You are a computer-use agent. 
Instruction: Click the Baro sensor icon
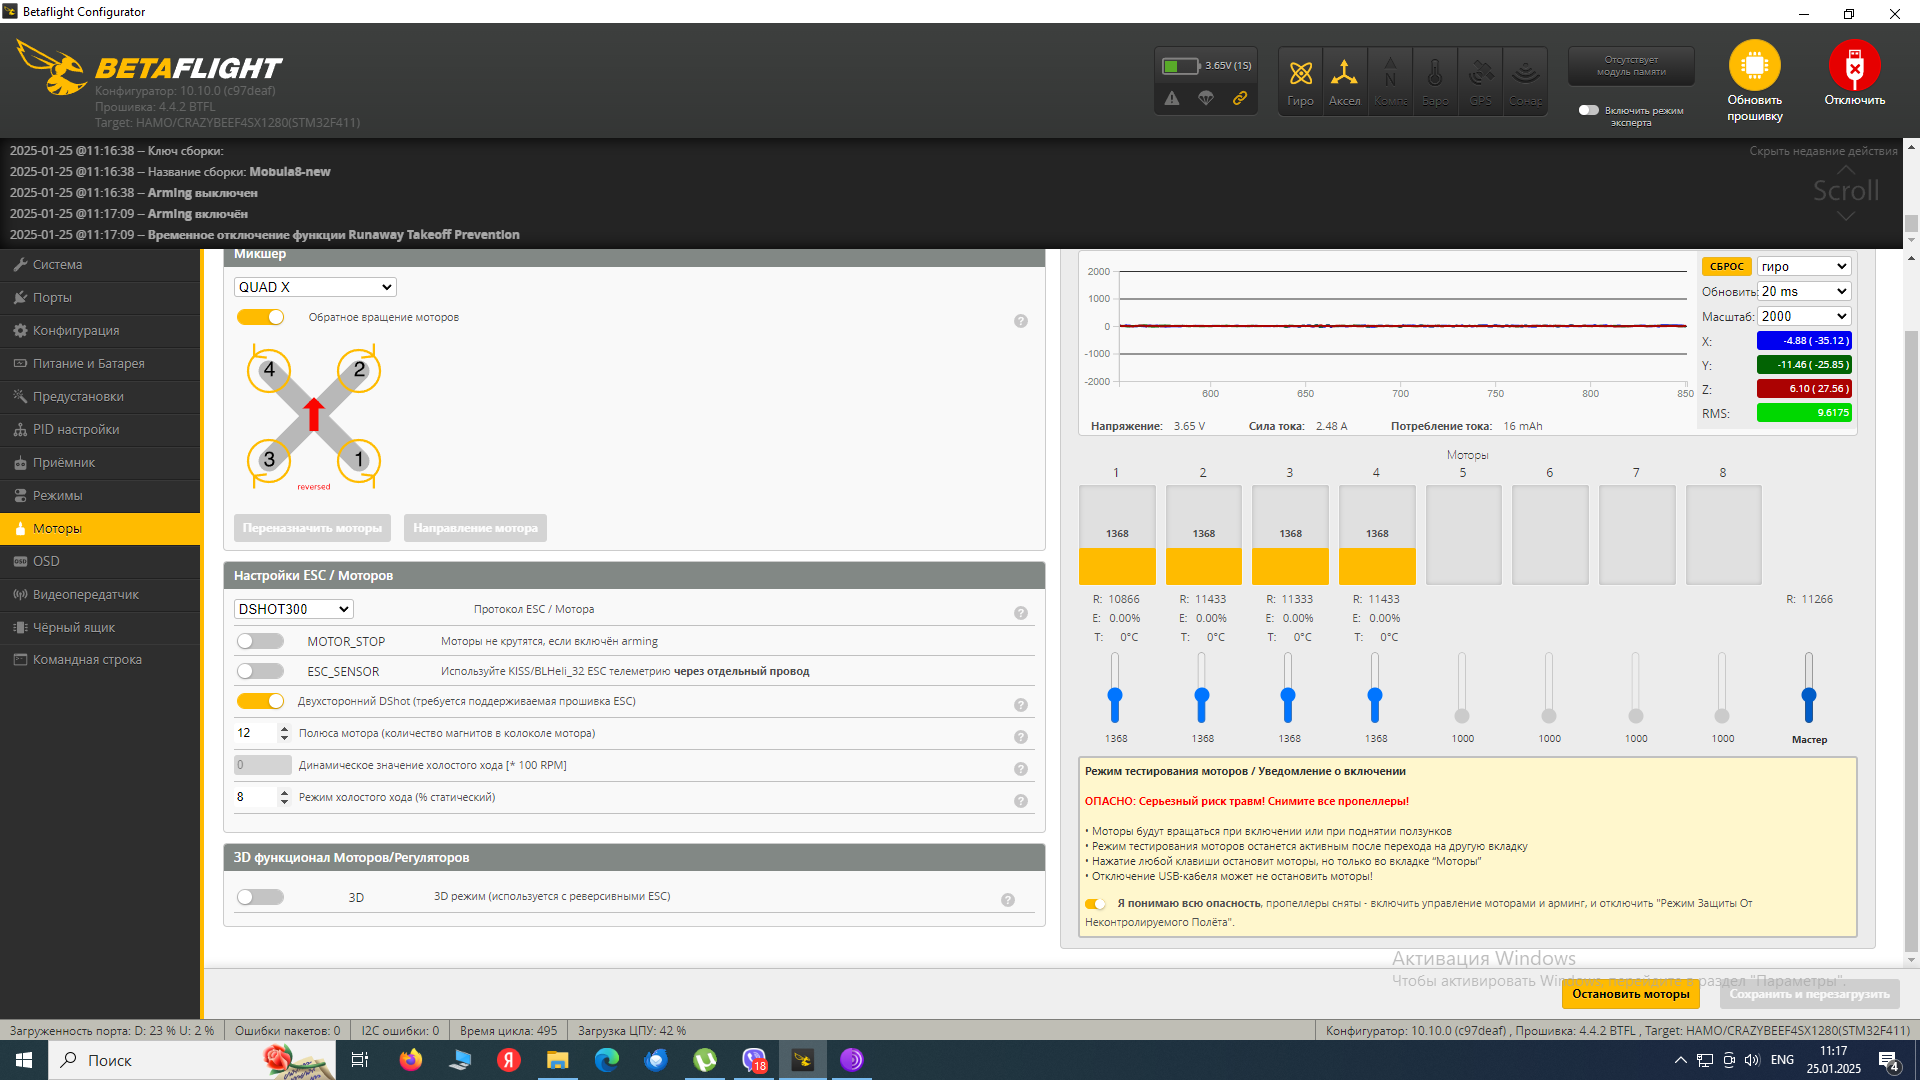coord(1435,81)
